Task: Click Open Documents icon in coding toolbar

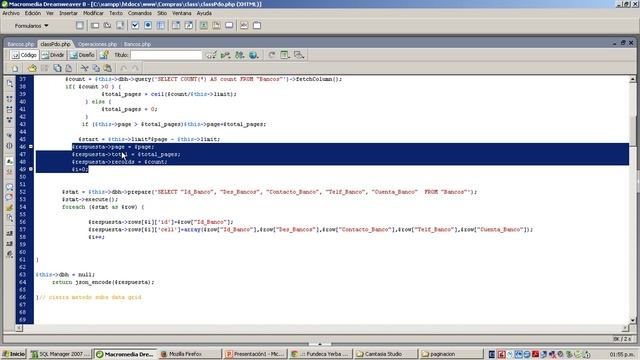Action: (x=9, y=84)
